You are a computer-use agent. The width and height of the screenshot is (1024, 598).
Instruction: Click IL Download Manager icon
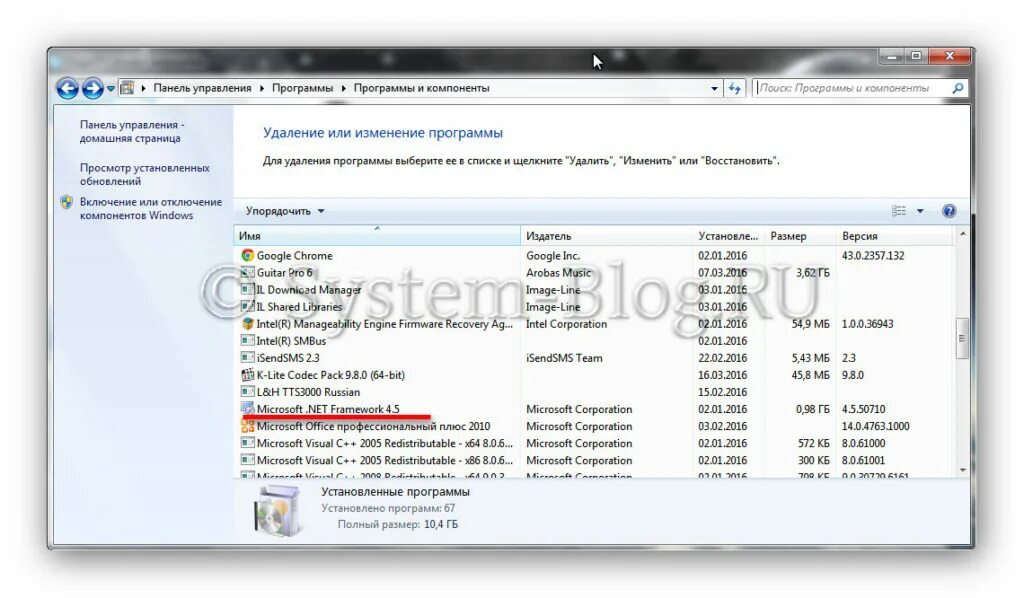coord(248,289)
